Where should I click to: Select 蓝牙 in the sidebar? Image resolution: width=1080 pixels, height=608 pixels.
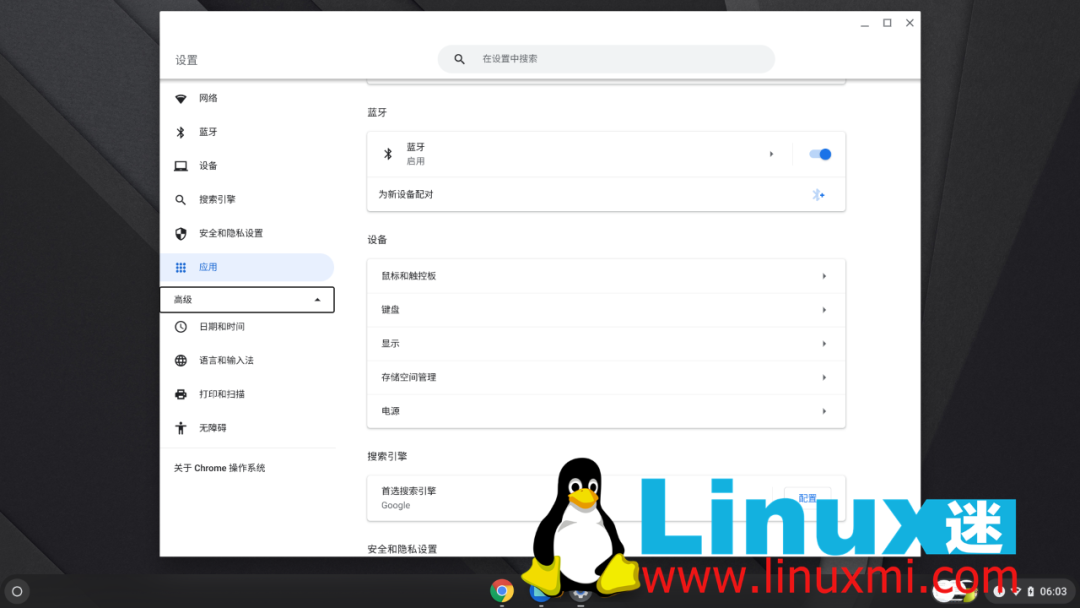(247, 132)
